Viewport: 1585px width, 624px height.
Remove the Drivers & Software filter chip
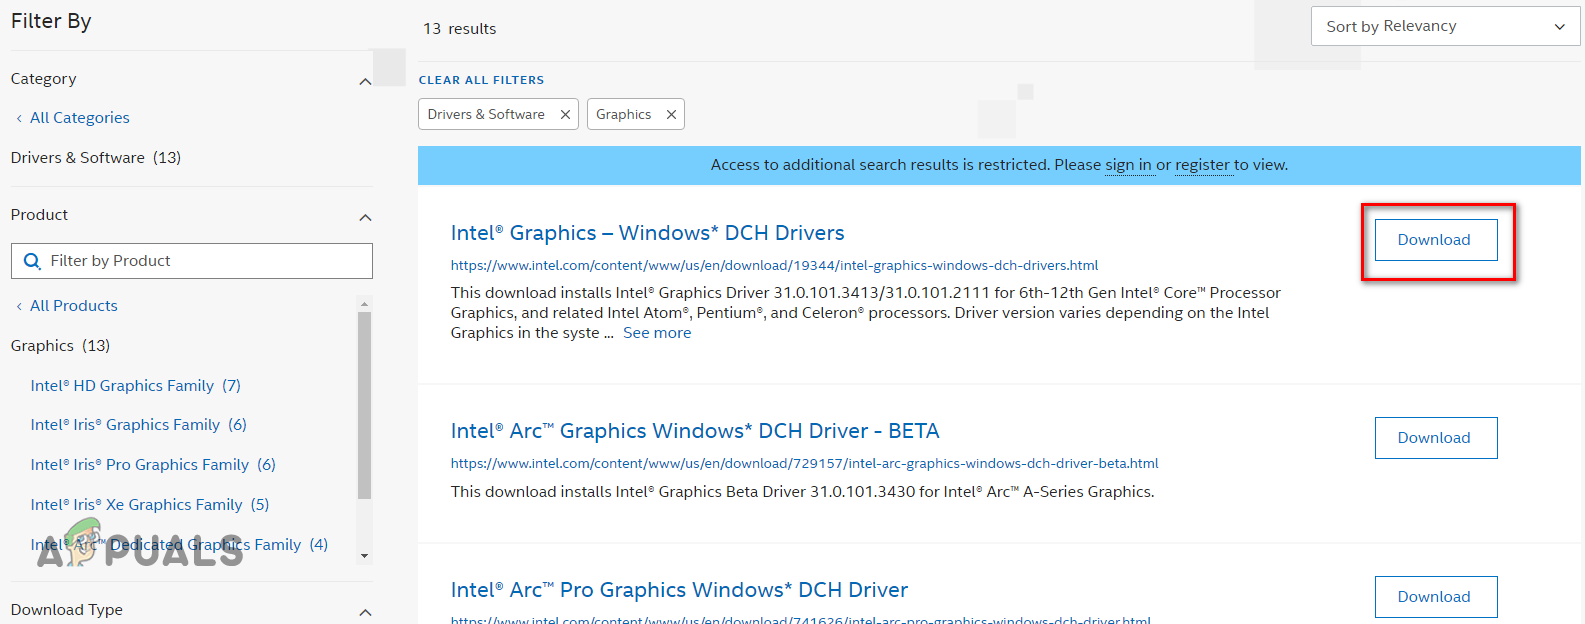565,115
